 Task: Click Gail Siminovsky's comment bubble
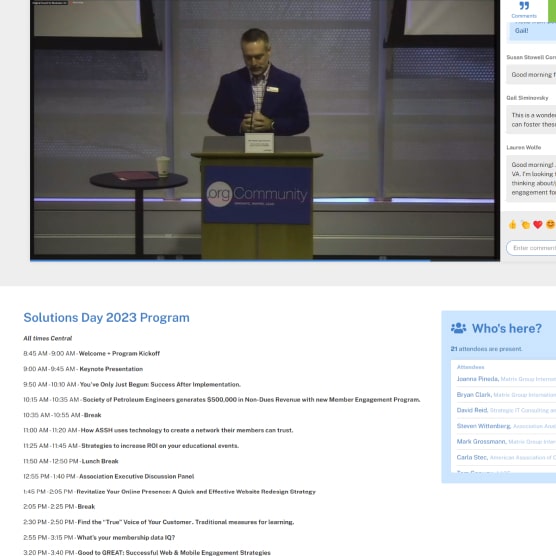coord(531,120)
